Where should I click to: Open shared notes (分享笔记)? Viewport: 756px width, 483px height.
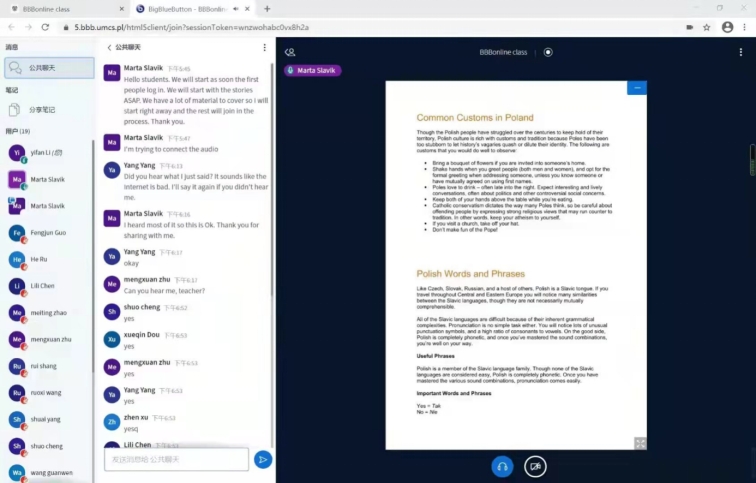(42, 110)
